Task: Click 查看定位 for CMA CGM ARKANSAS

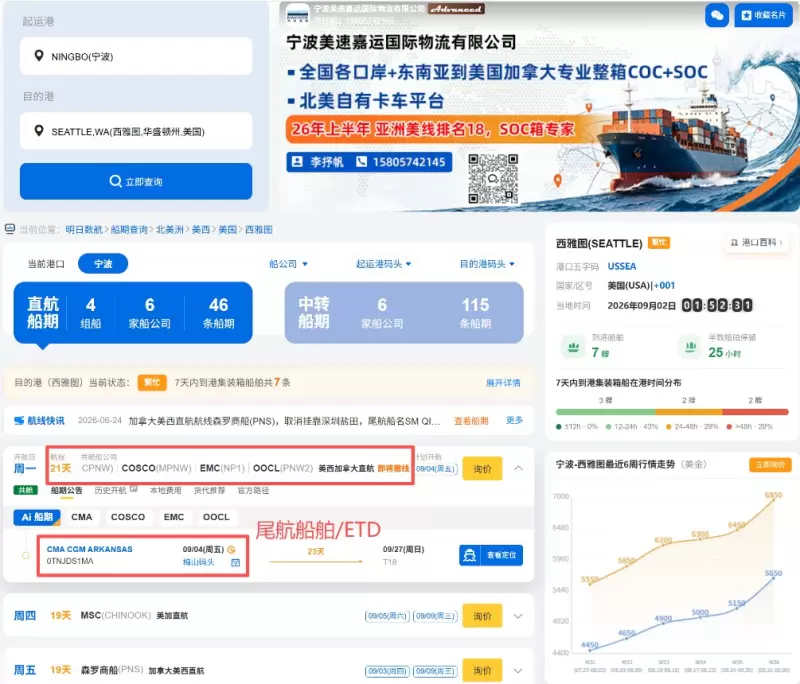Action: pos(491,555)
